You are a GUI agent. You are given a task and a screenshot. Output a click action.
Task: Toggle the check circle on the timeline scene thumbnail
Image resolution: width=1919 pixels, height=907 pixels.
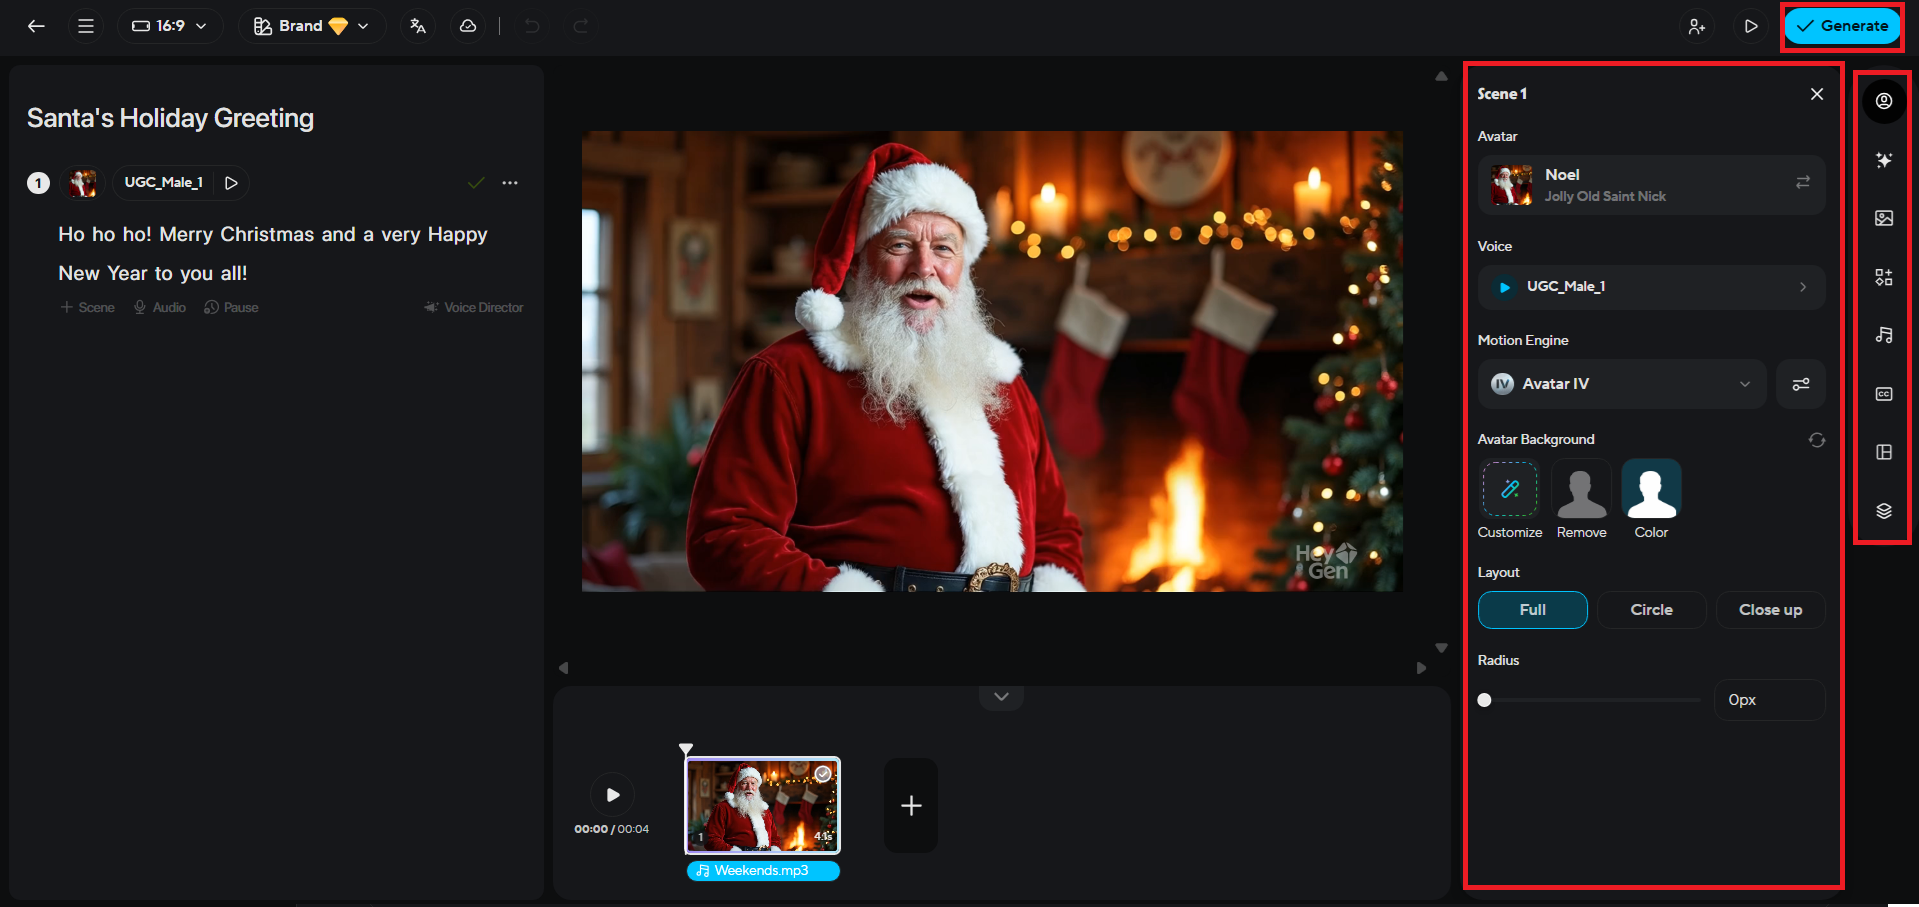(x=823, y=774)
